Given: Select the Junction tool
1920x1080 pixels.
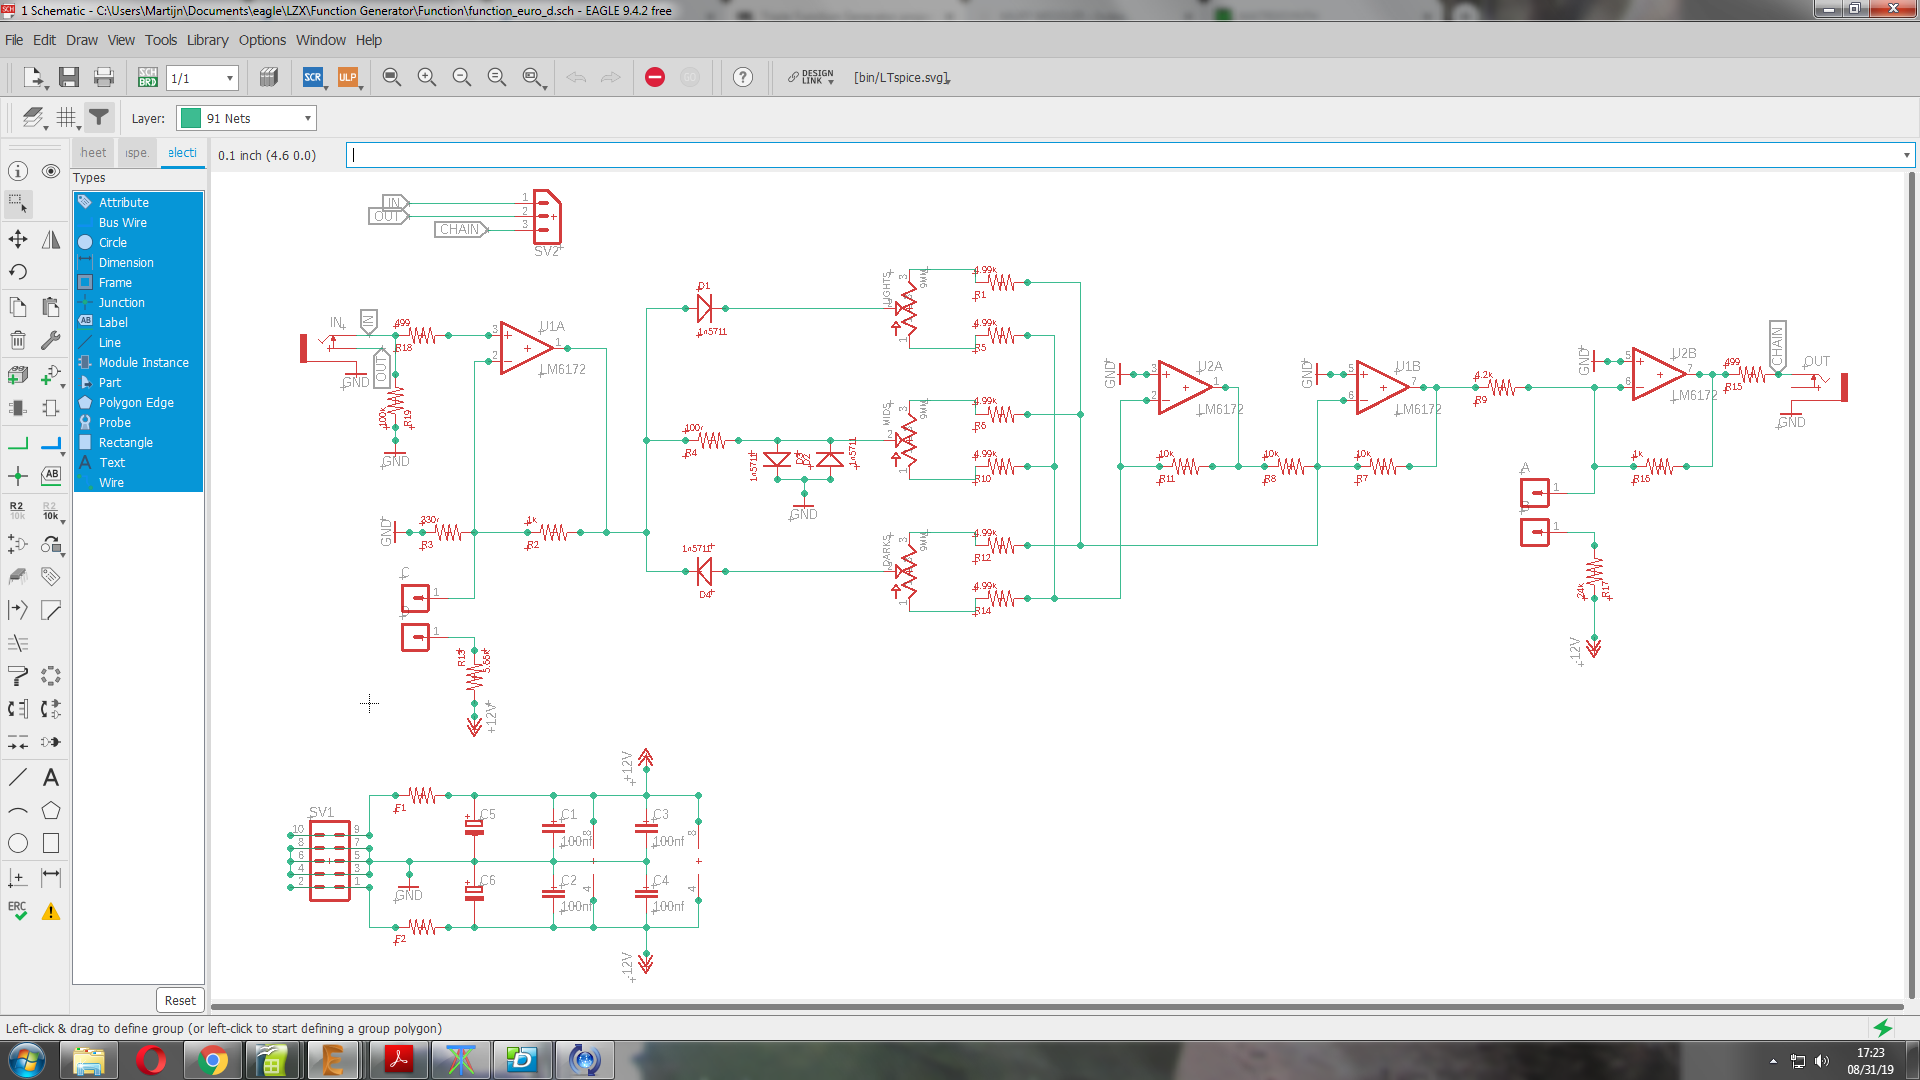Looking at the screenshot, I should coord(18,476).
